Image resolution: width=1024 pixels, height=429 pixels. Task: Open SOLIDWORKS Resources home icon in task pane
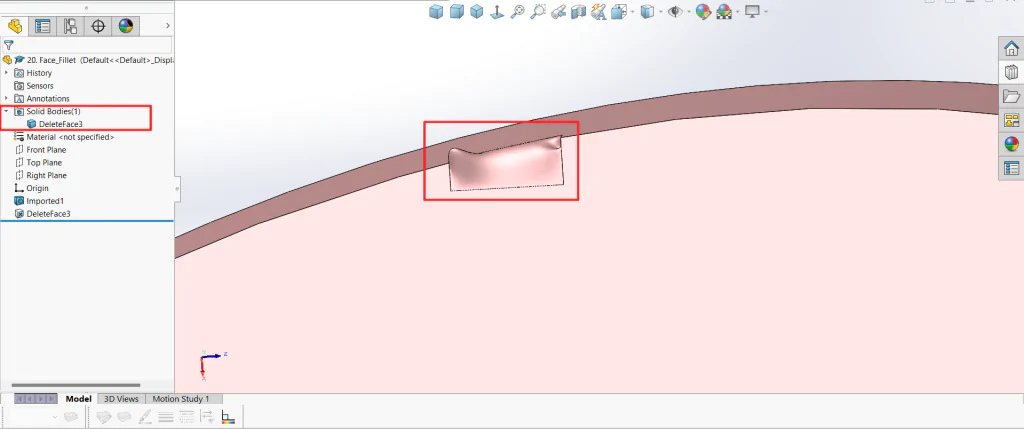point(1011,48)
